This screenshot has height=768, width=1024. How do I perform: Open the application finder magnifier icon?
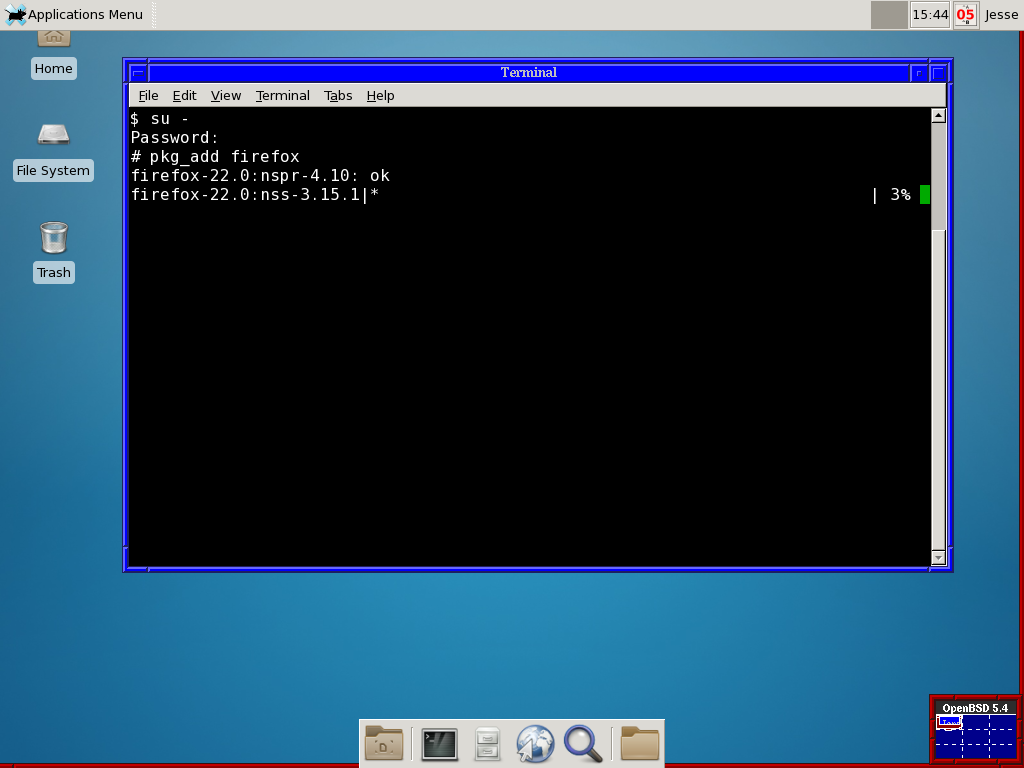[x=583, y=744]
